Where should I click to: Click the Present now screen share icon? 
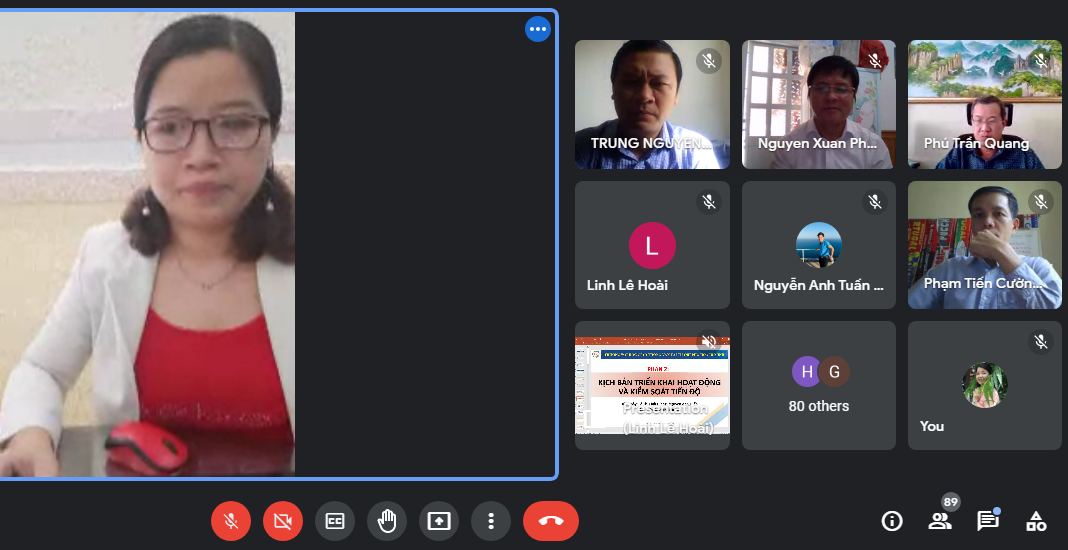click(x=439, y=521)
